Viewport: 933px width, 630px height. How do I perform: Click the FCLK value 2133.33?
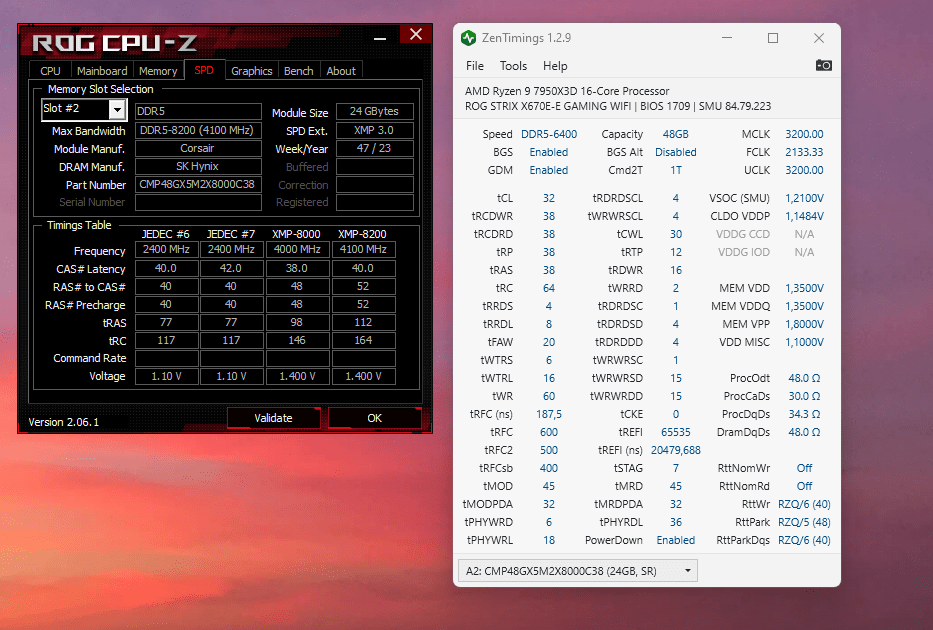(804, 152)
